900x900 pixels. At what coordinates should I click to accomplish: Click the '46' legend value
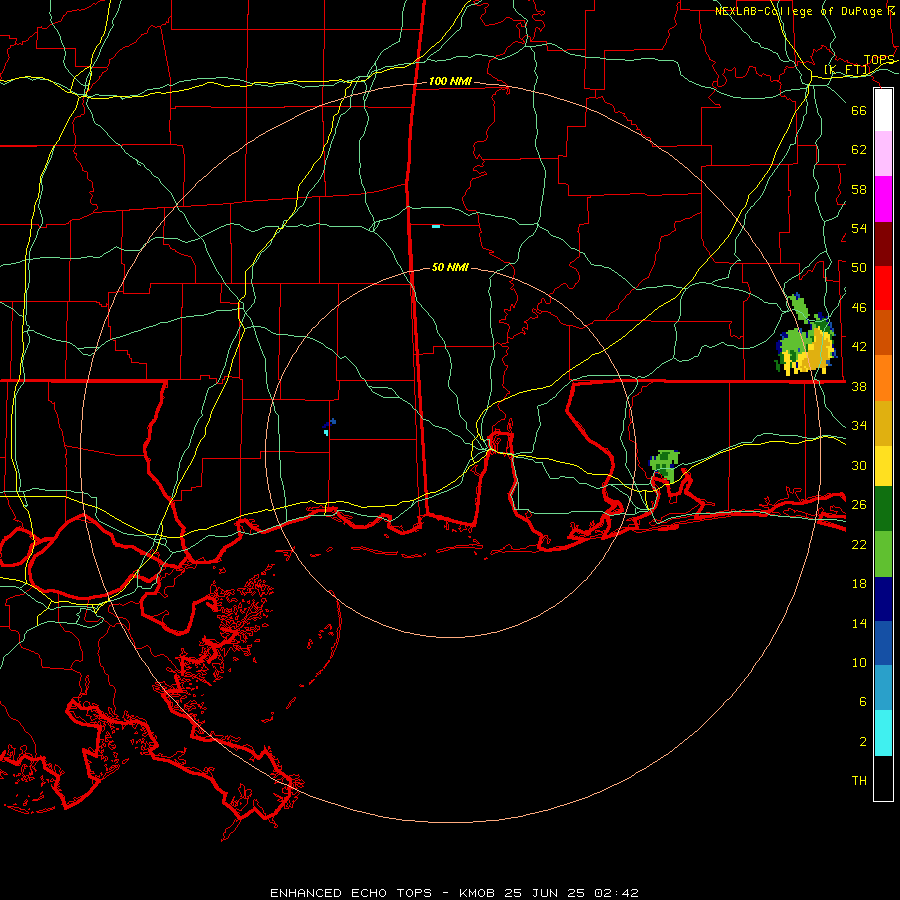859,308
